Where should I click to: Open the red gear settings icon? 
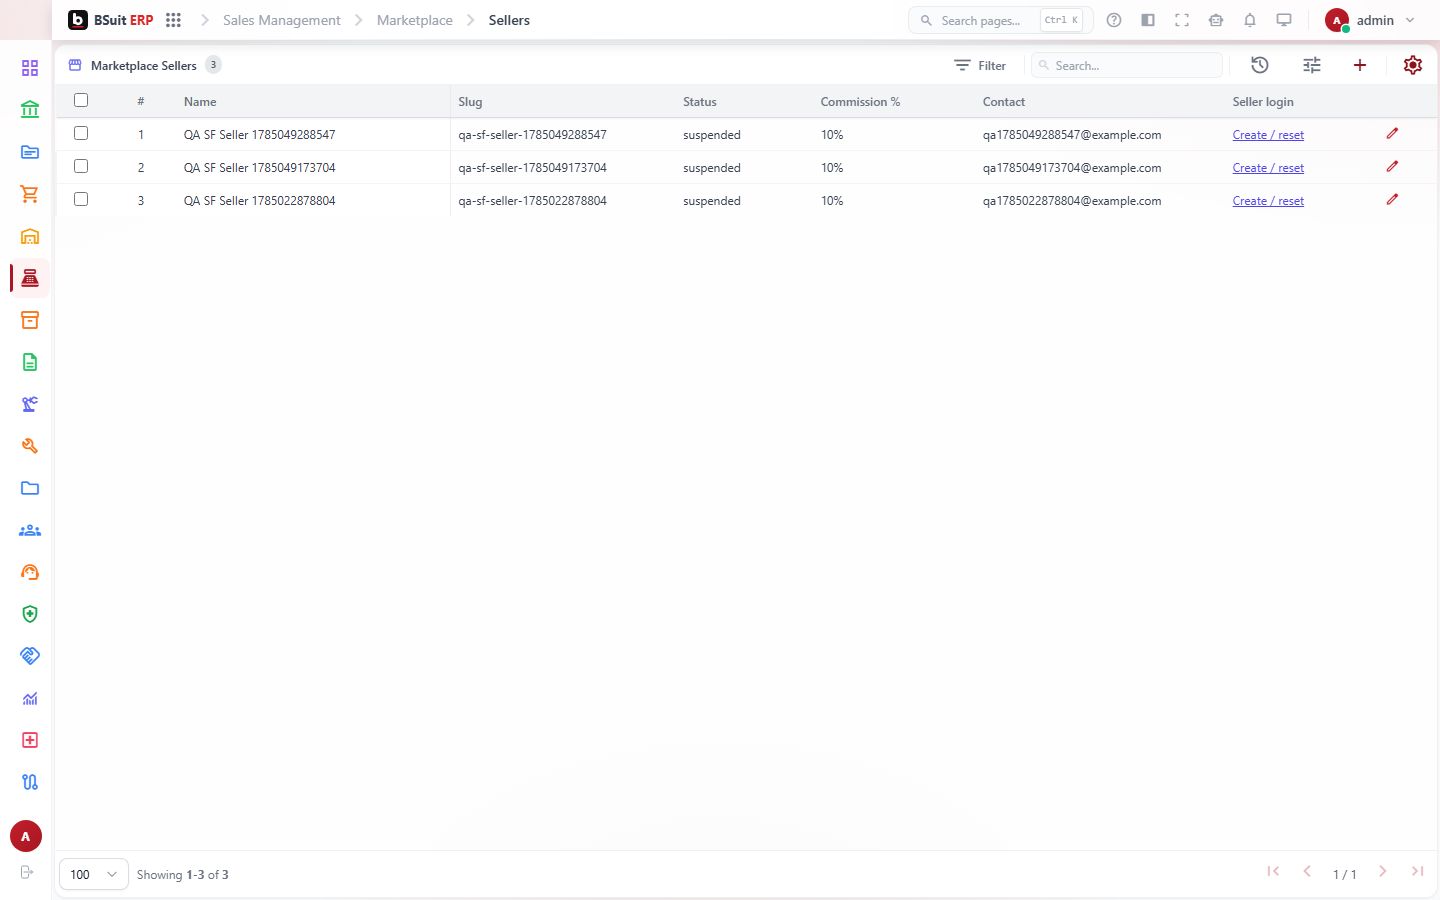tap(1413, 65)
